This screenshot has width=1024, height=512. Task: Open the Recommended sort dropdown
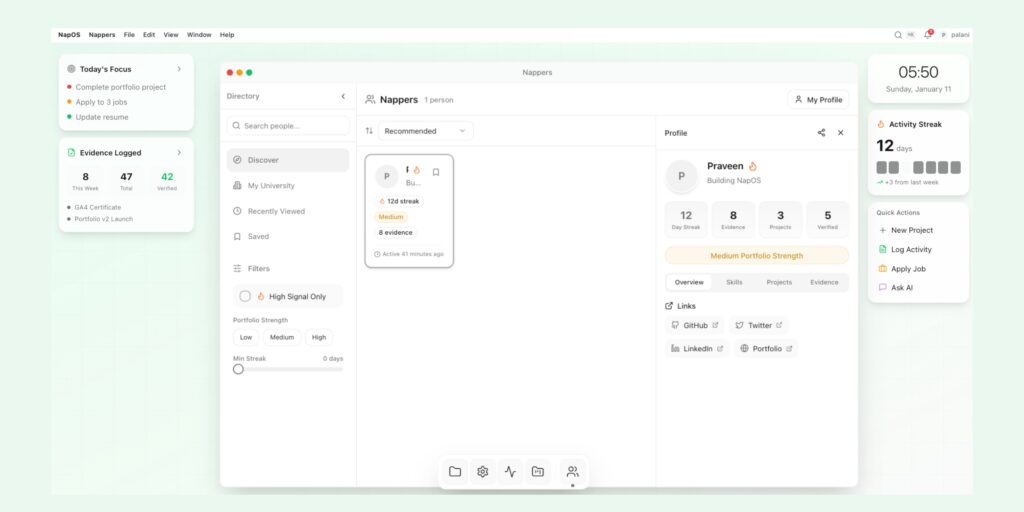(x=425, y=131)
